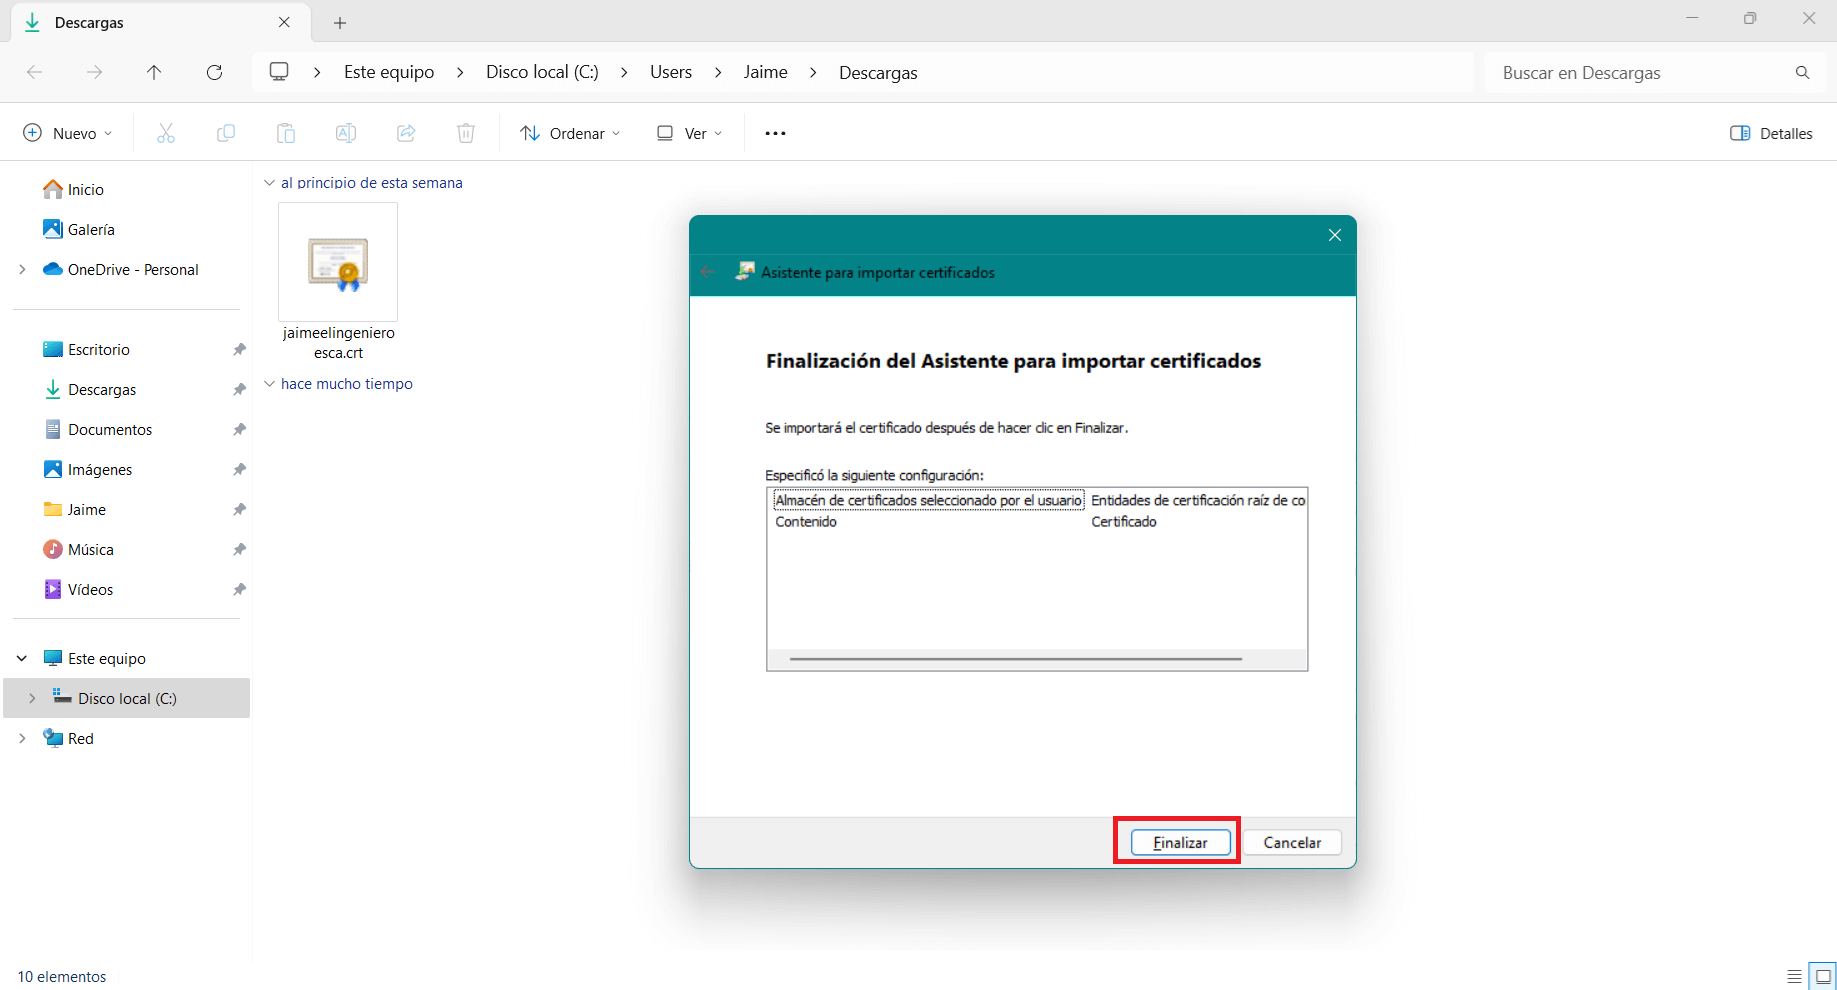Screen dimensions: 1837x990
Task: Click the share icon in the toolbar
Action: click(406, 133)
